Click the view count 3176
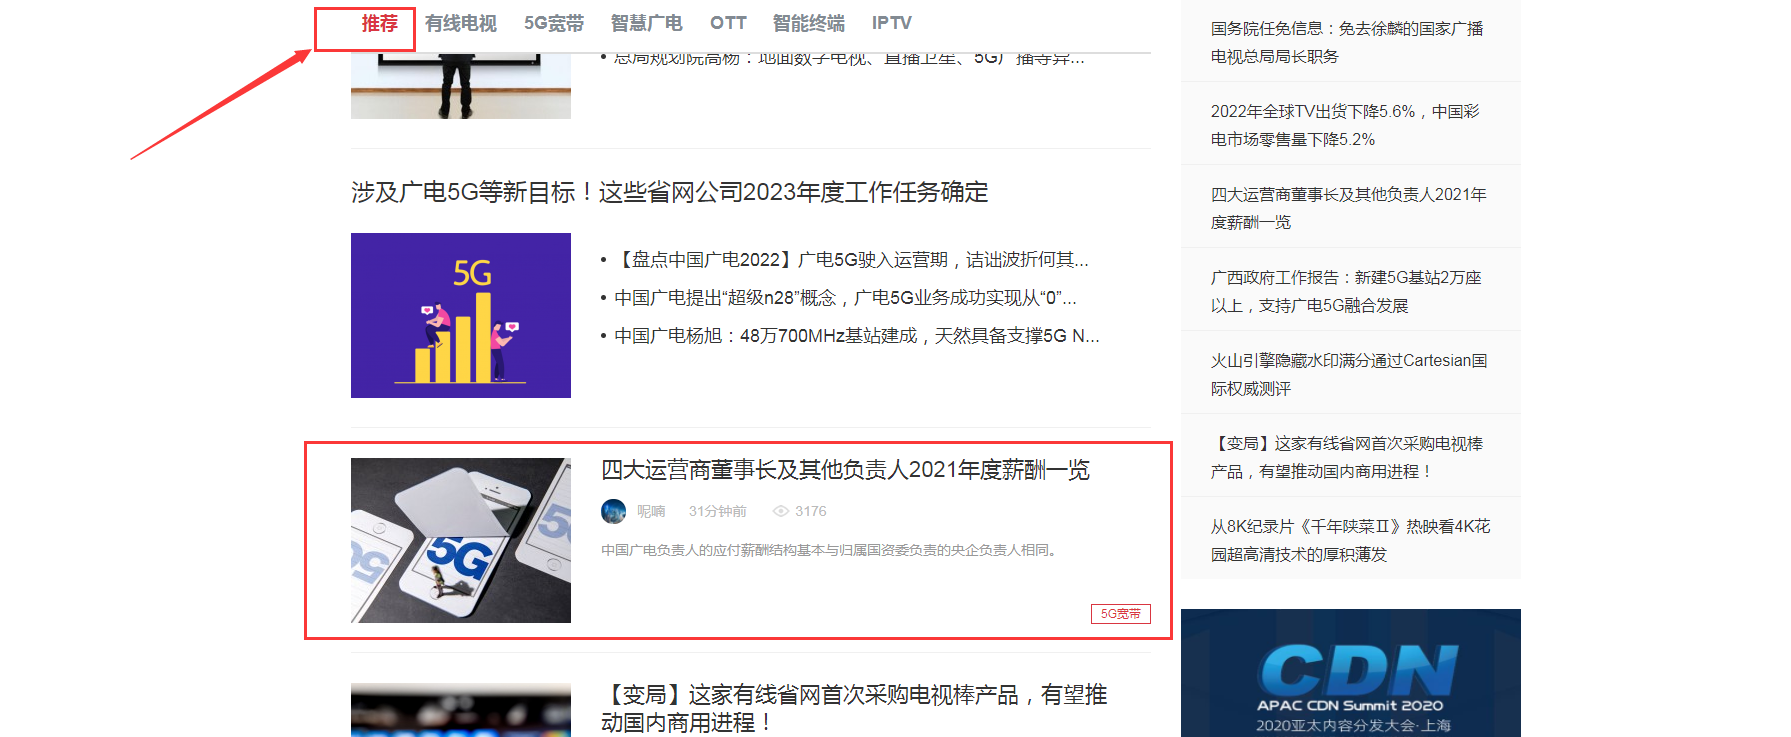Image resolution: width=1791 pixels, height=737 pixels. (811, 511)
